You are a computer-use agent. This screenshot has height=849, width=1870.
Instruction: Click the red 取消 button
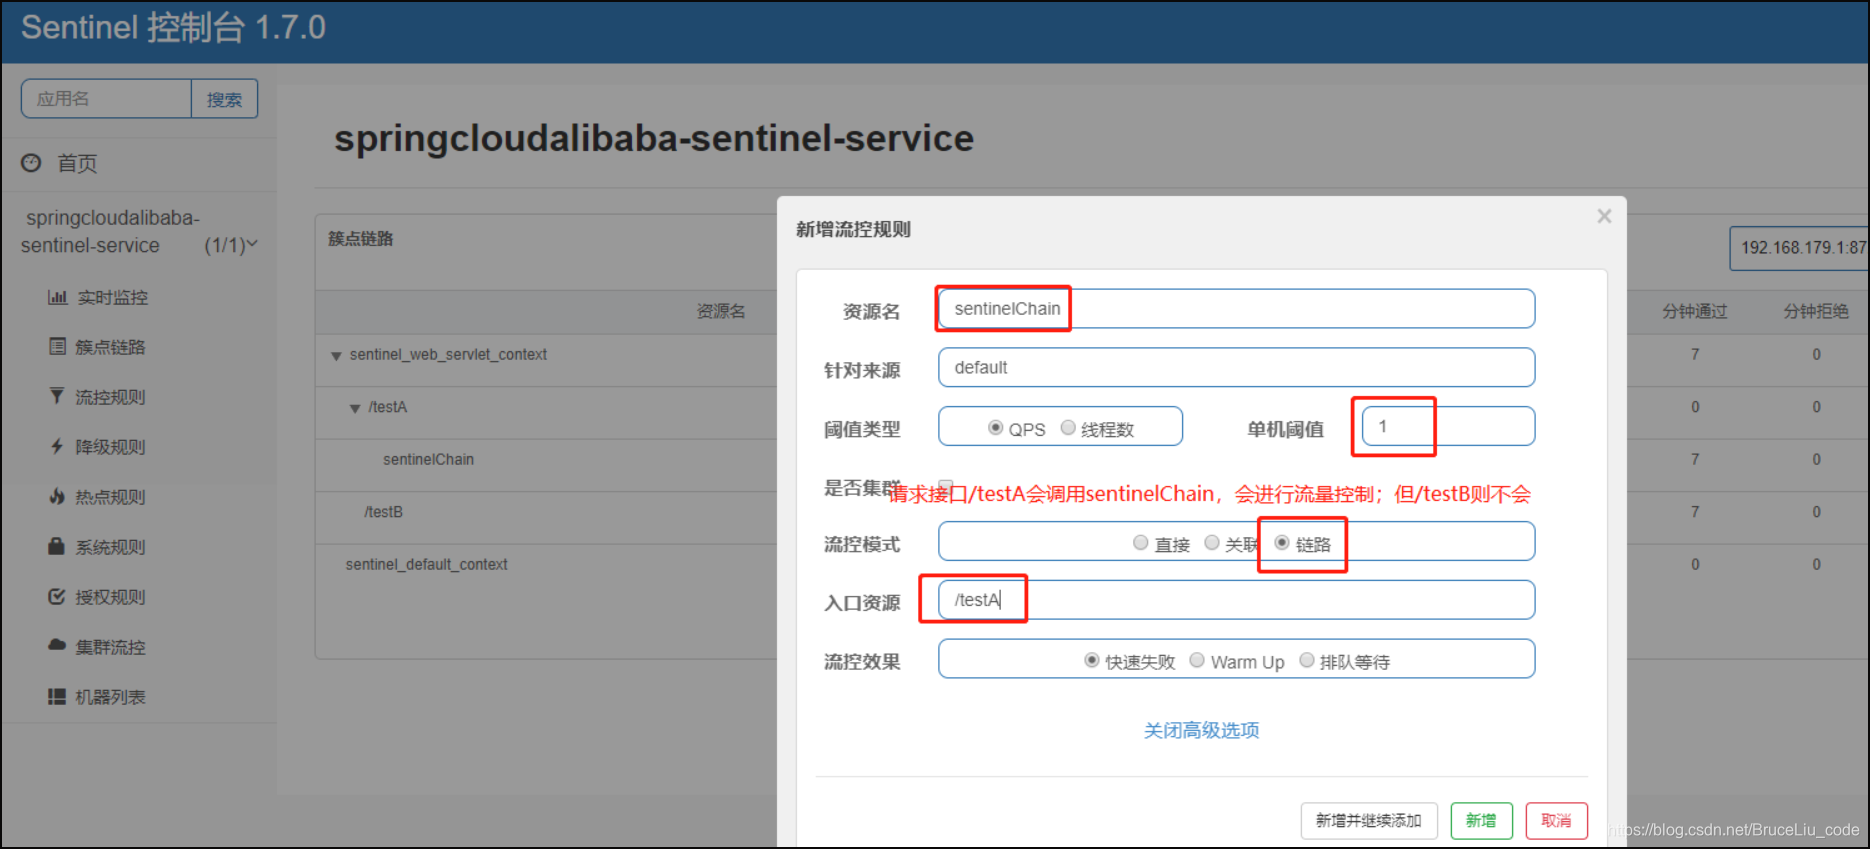(1556, 820)
